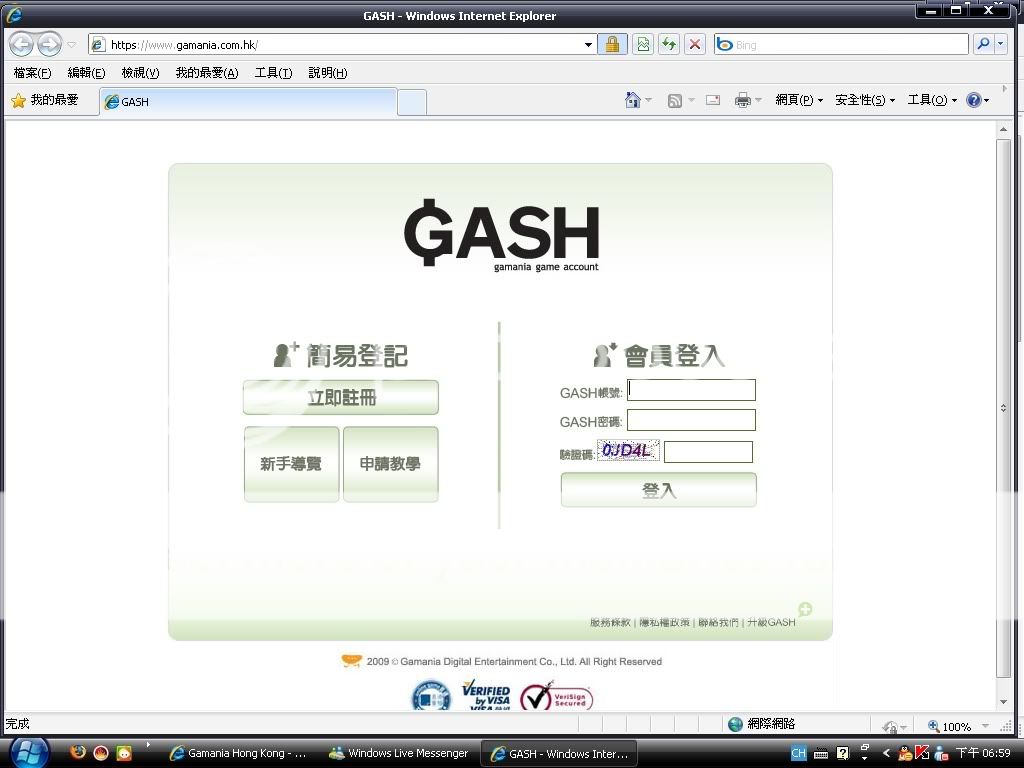This screenshot has width=1024, height=768.
Task: Click the Read Mail envelope icon
Action: coord(713,100)
